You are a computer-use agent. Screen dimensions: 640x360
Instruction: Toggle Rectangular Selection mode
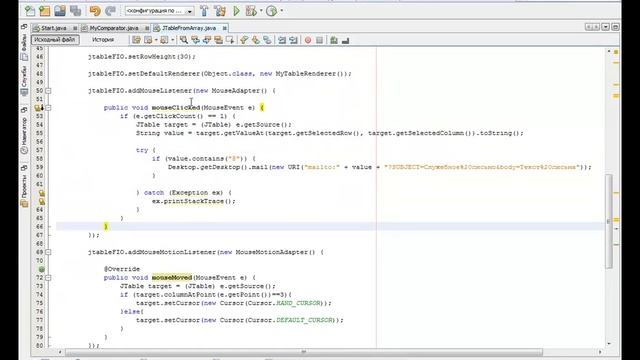[x=229, y=40]
